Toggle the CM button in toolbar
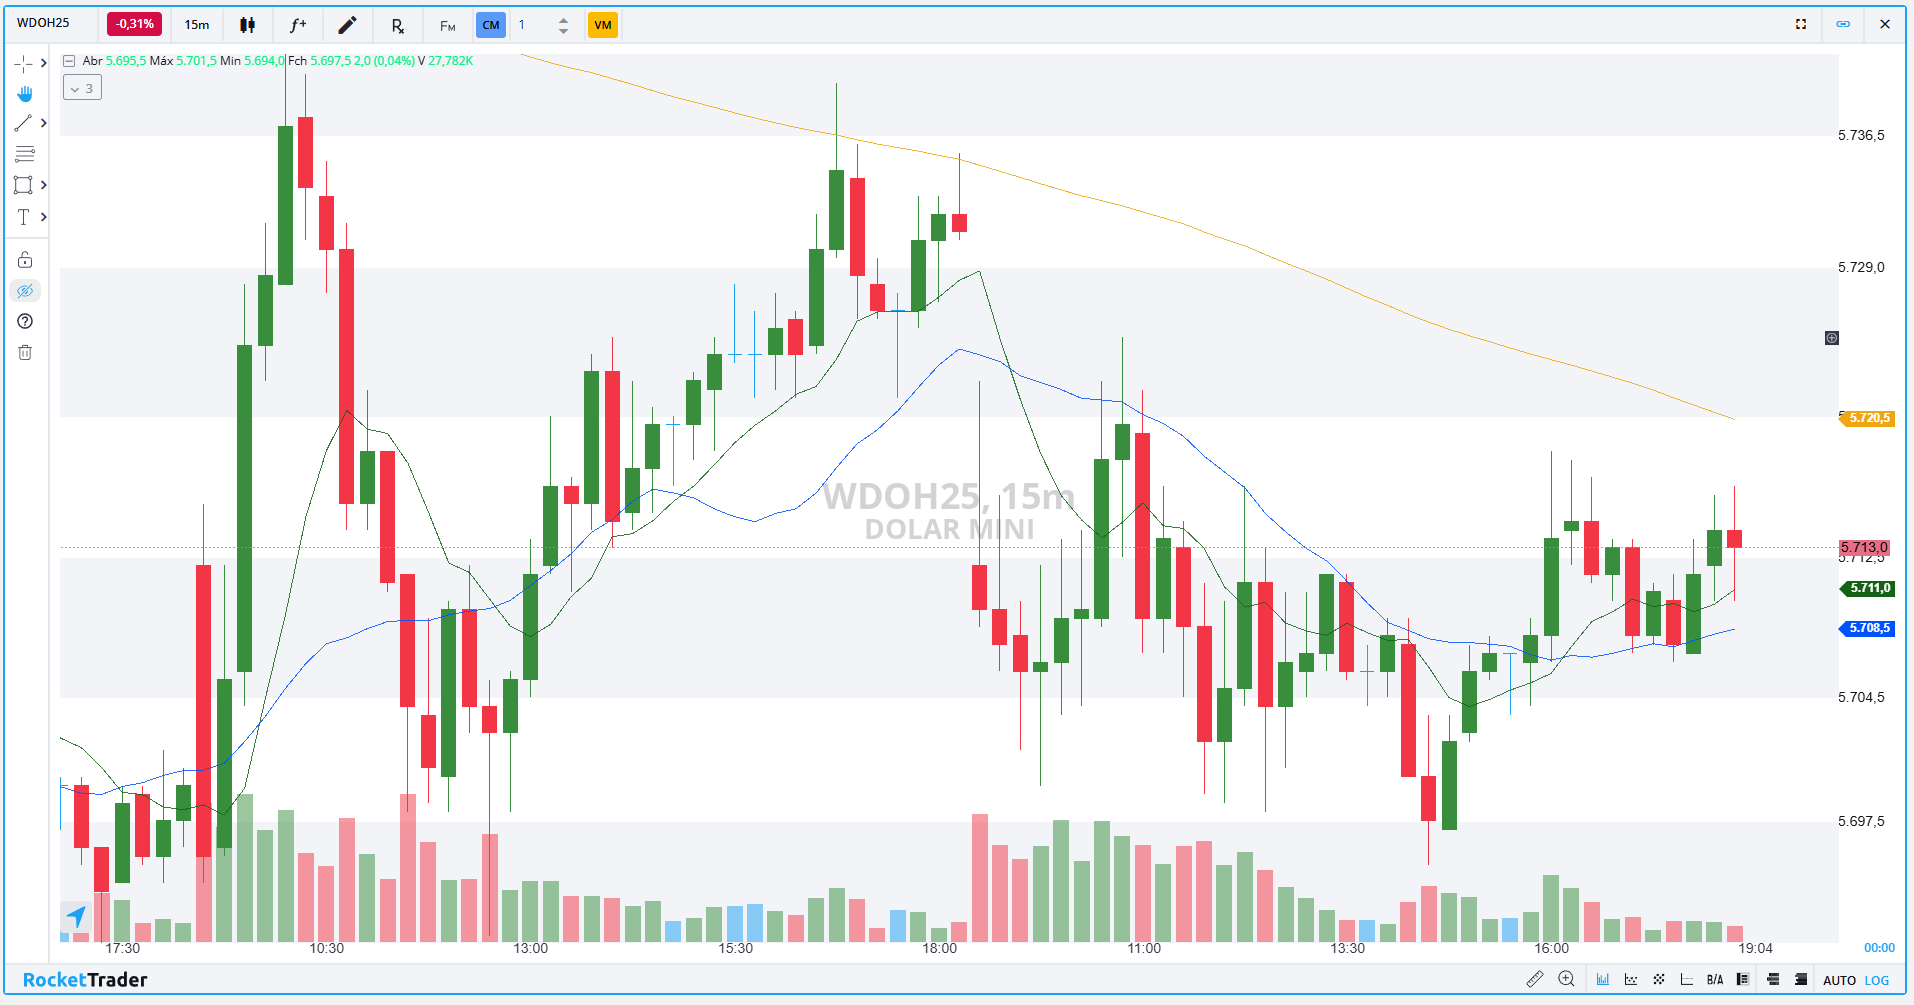The height and width of the screenshot is (1005, 1914). [490, 25]
